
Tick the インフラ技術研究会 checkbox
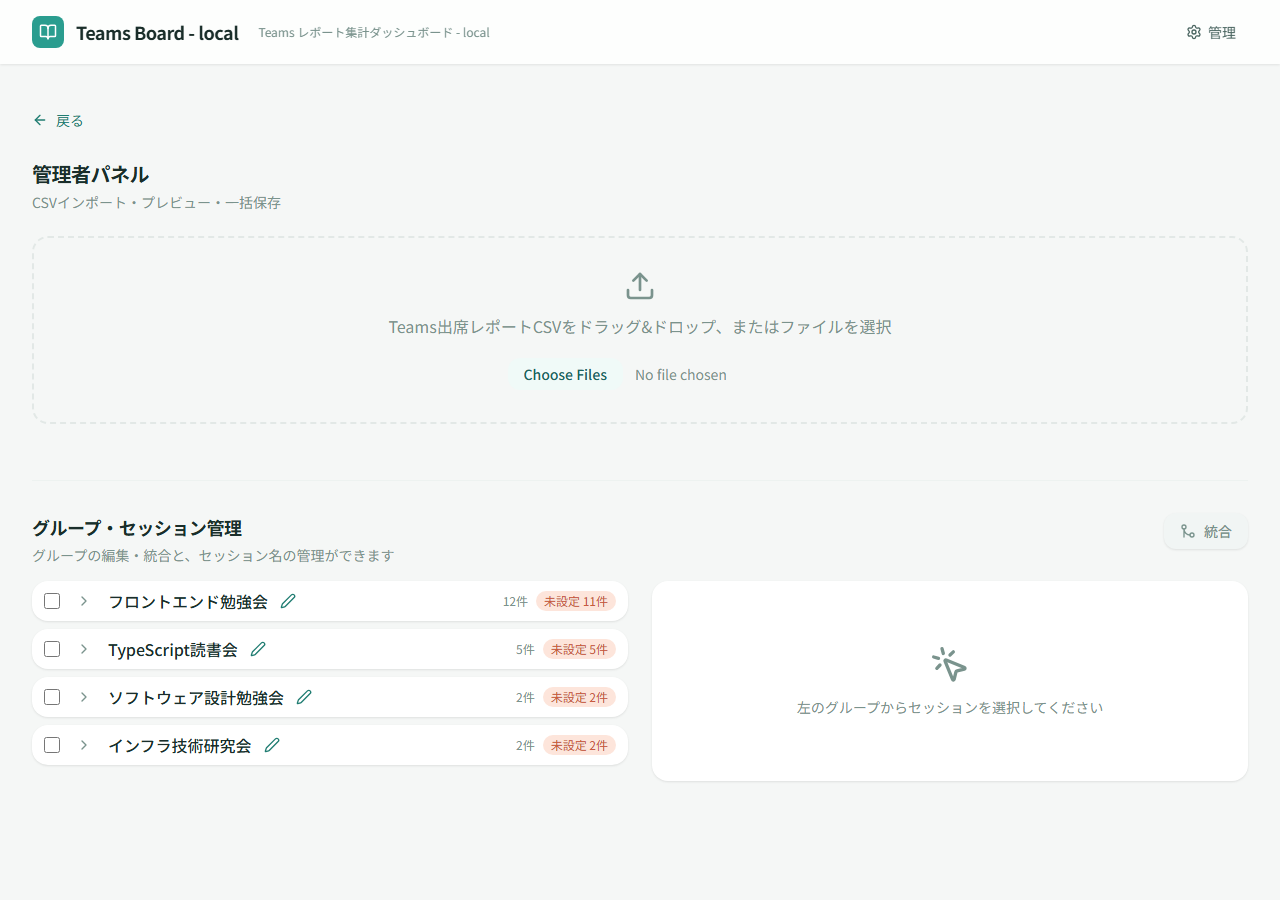click(x=52, y=745)
